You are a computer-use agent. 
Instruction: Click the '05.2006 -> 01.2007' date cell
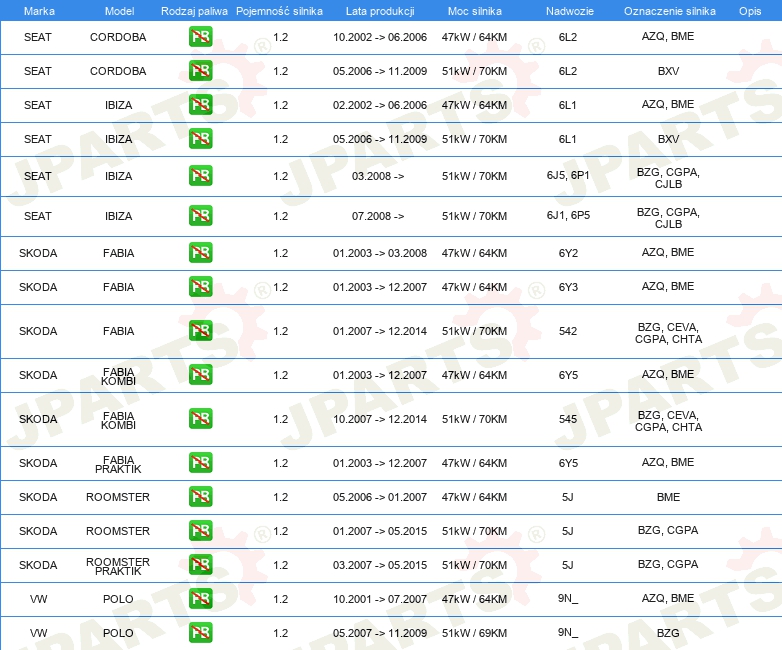click(x=380, y=497)
